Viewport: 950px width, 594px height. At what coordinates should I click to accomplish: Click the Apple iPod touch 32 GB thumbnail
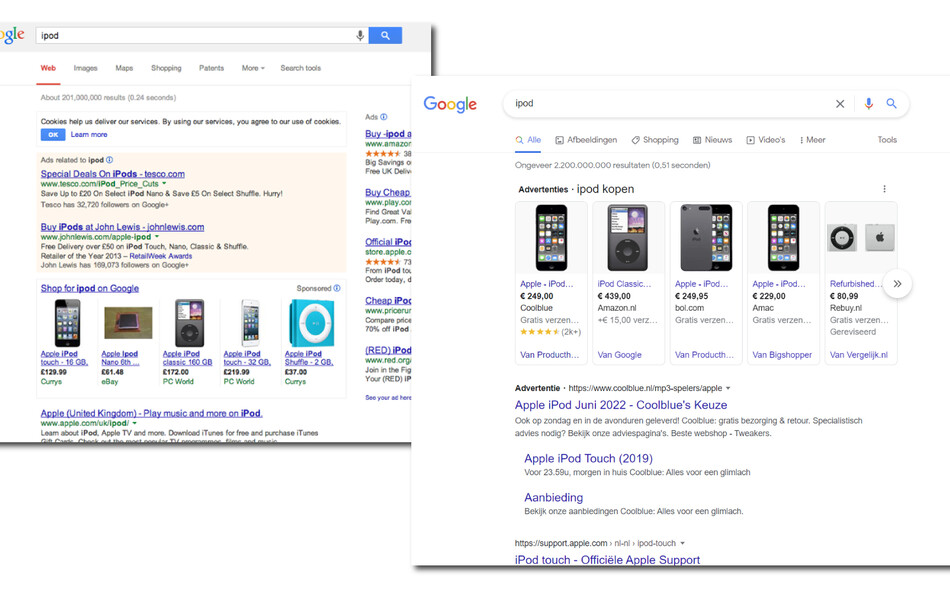250,322
